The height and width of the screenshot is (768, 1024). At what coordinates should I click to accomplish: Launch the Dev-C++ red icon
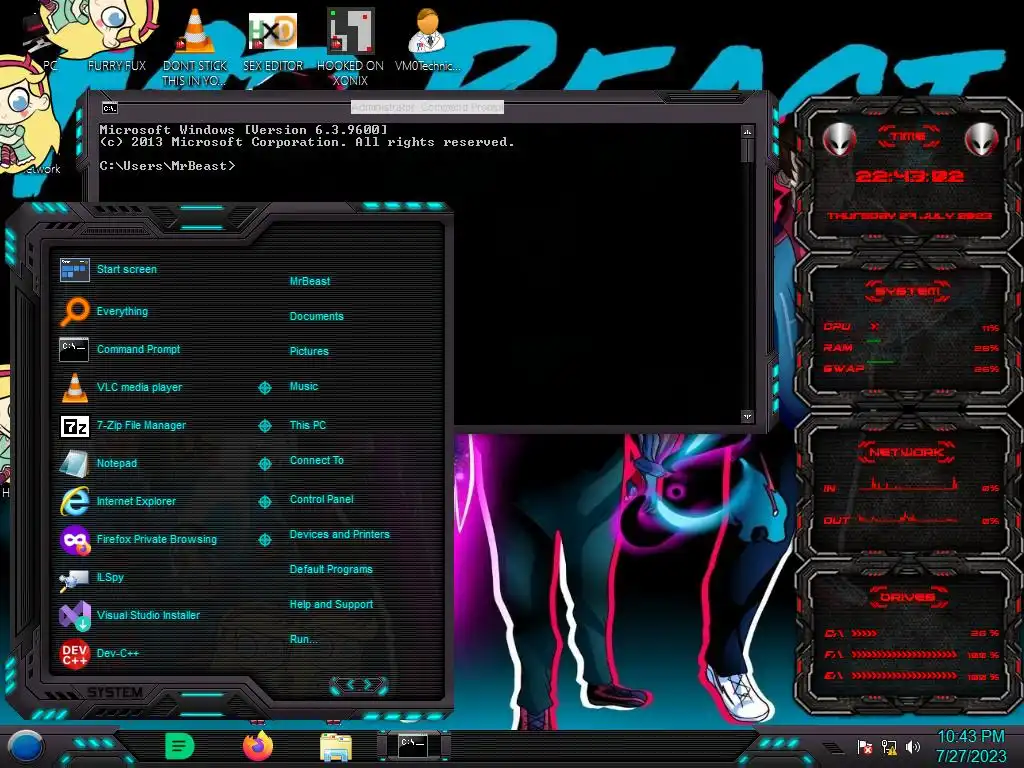pyautogui.click(x=74, y=653)
